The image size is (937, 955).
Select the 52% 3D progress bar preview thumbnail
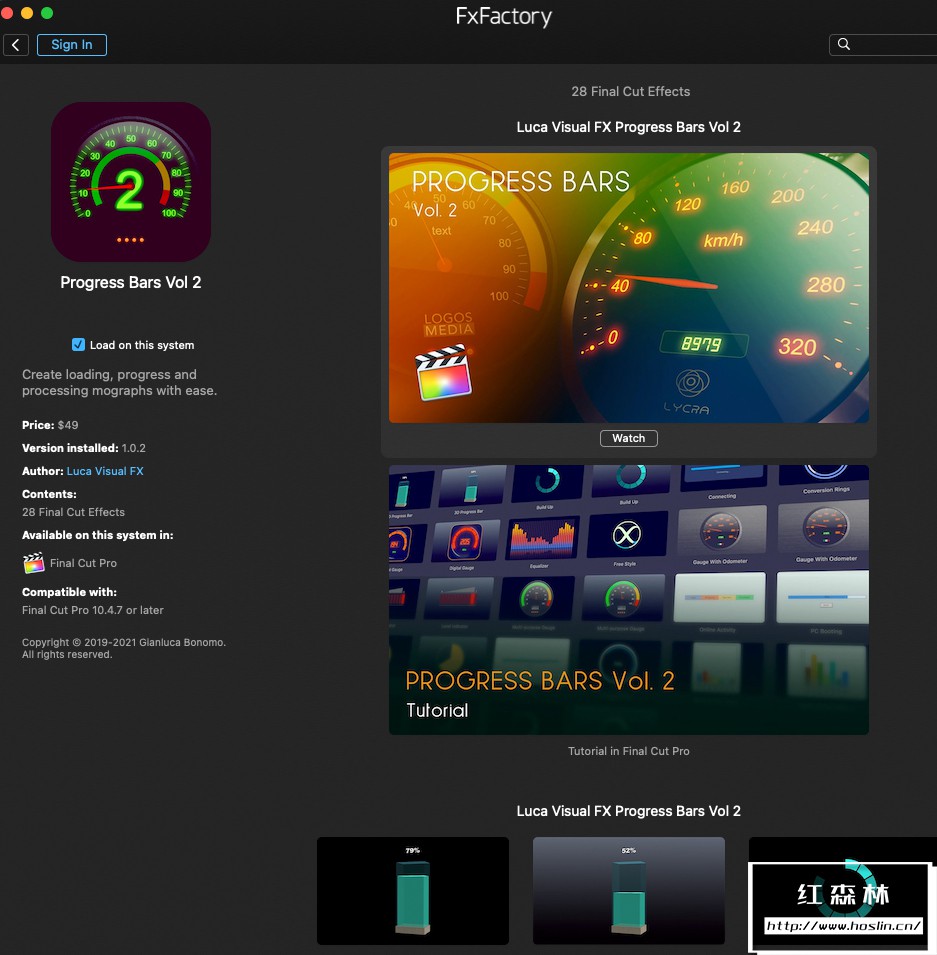[x=629, y=890]
